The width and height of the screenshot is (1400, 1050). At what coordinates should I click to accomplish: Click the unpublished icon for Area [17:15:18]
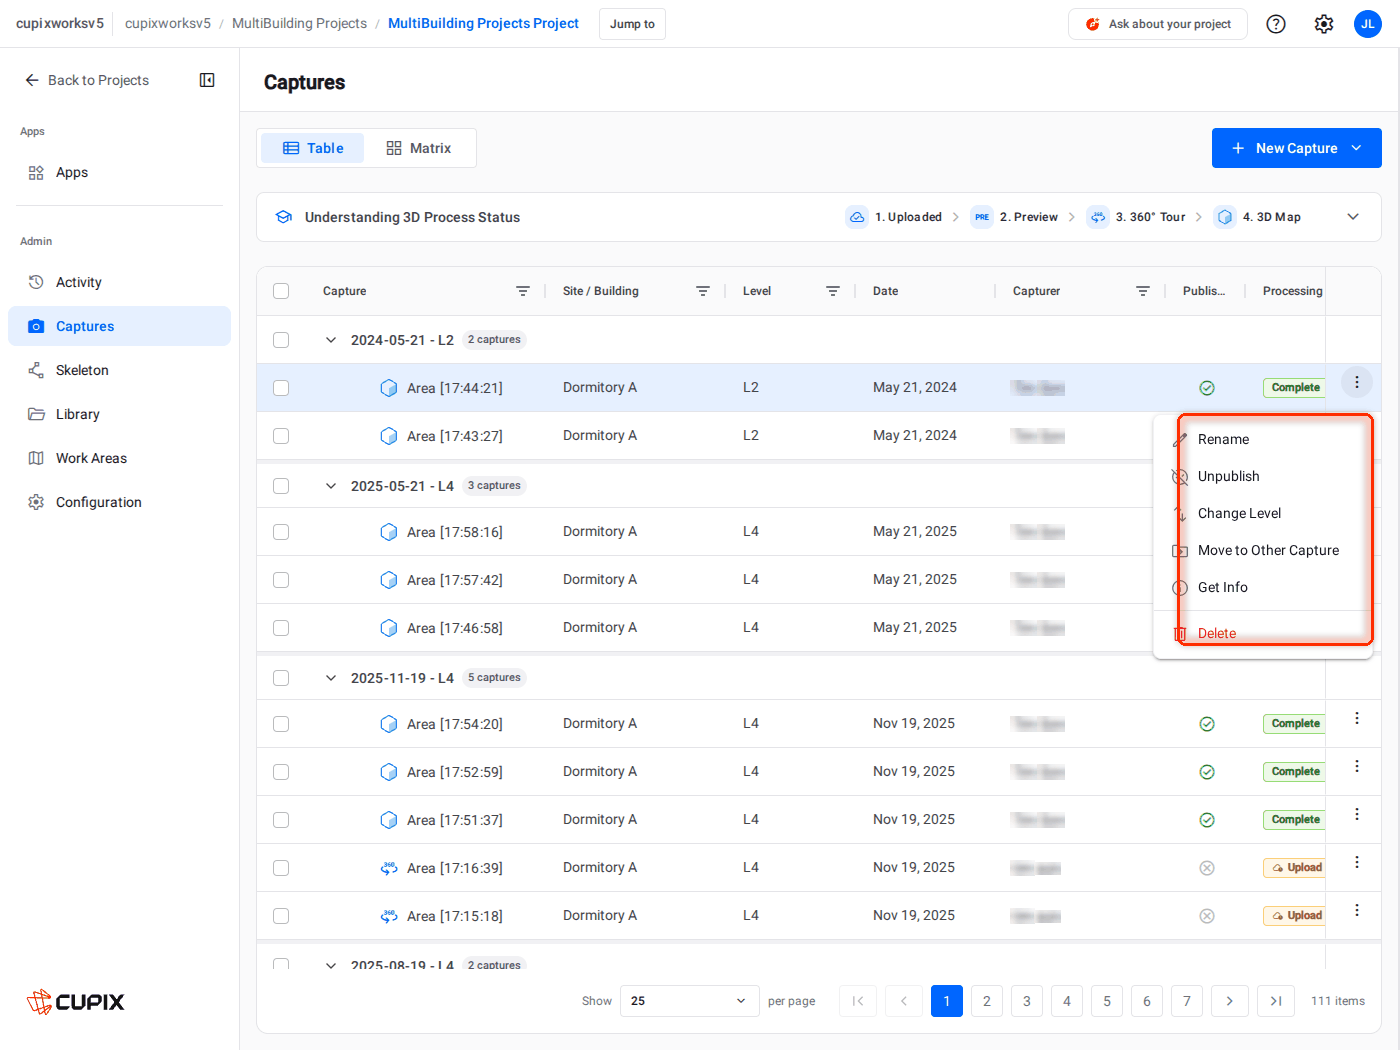(1207, 916)
